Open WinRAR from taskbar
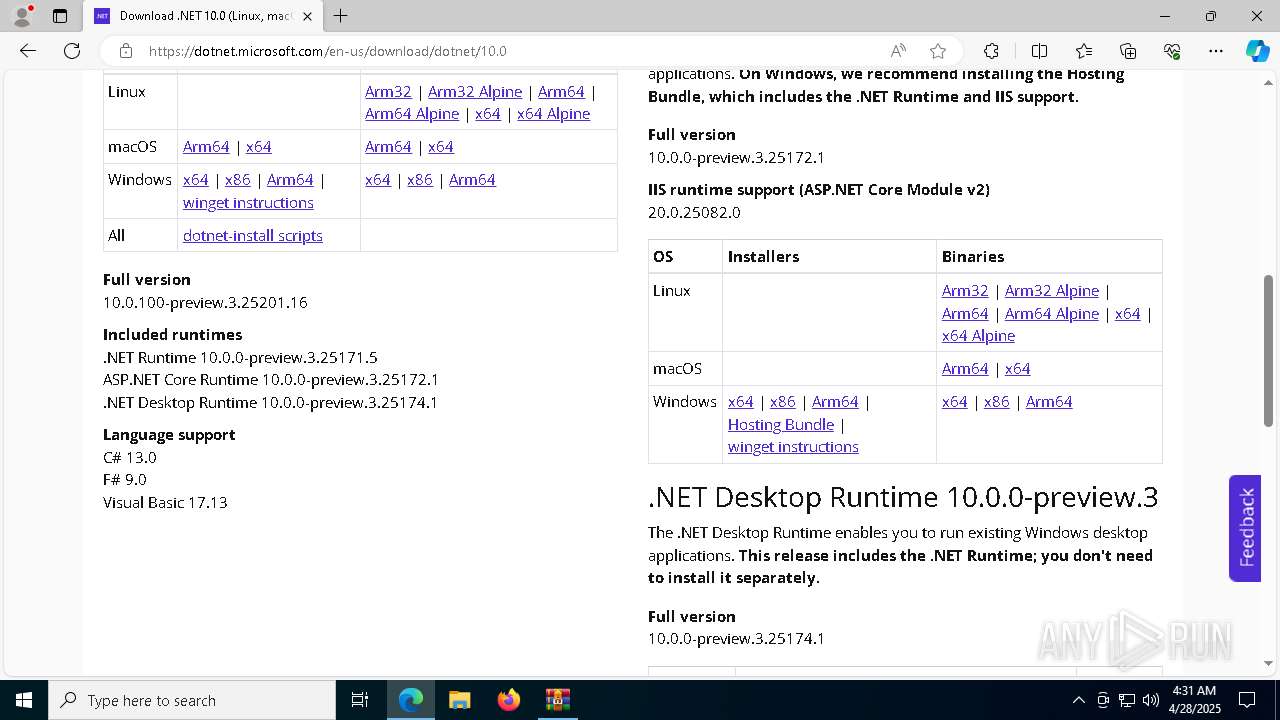 [x=557, y=700]
